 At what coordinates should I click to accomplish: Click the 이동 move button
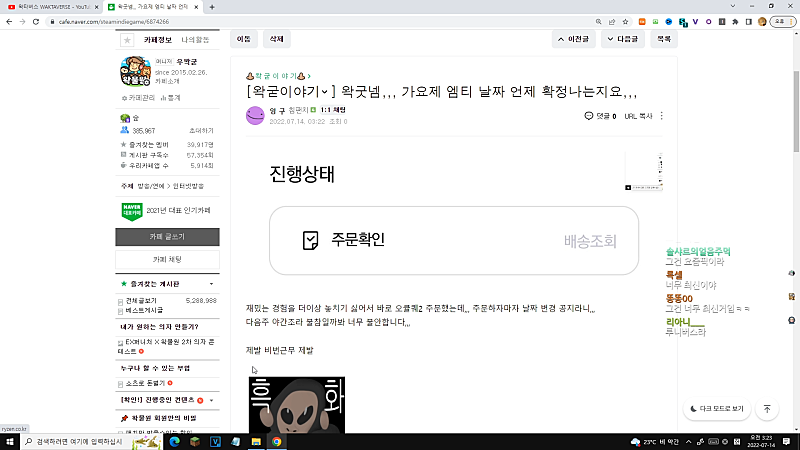244,39
